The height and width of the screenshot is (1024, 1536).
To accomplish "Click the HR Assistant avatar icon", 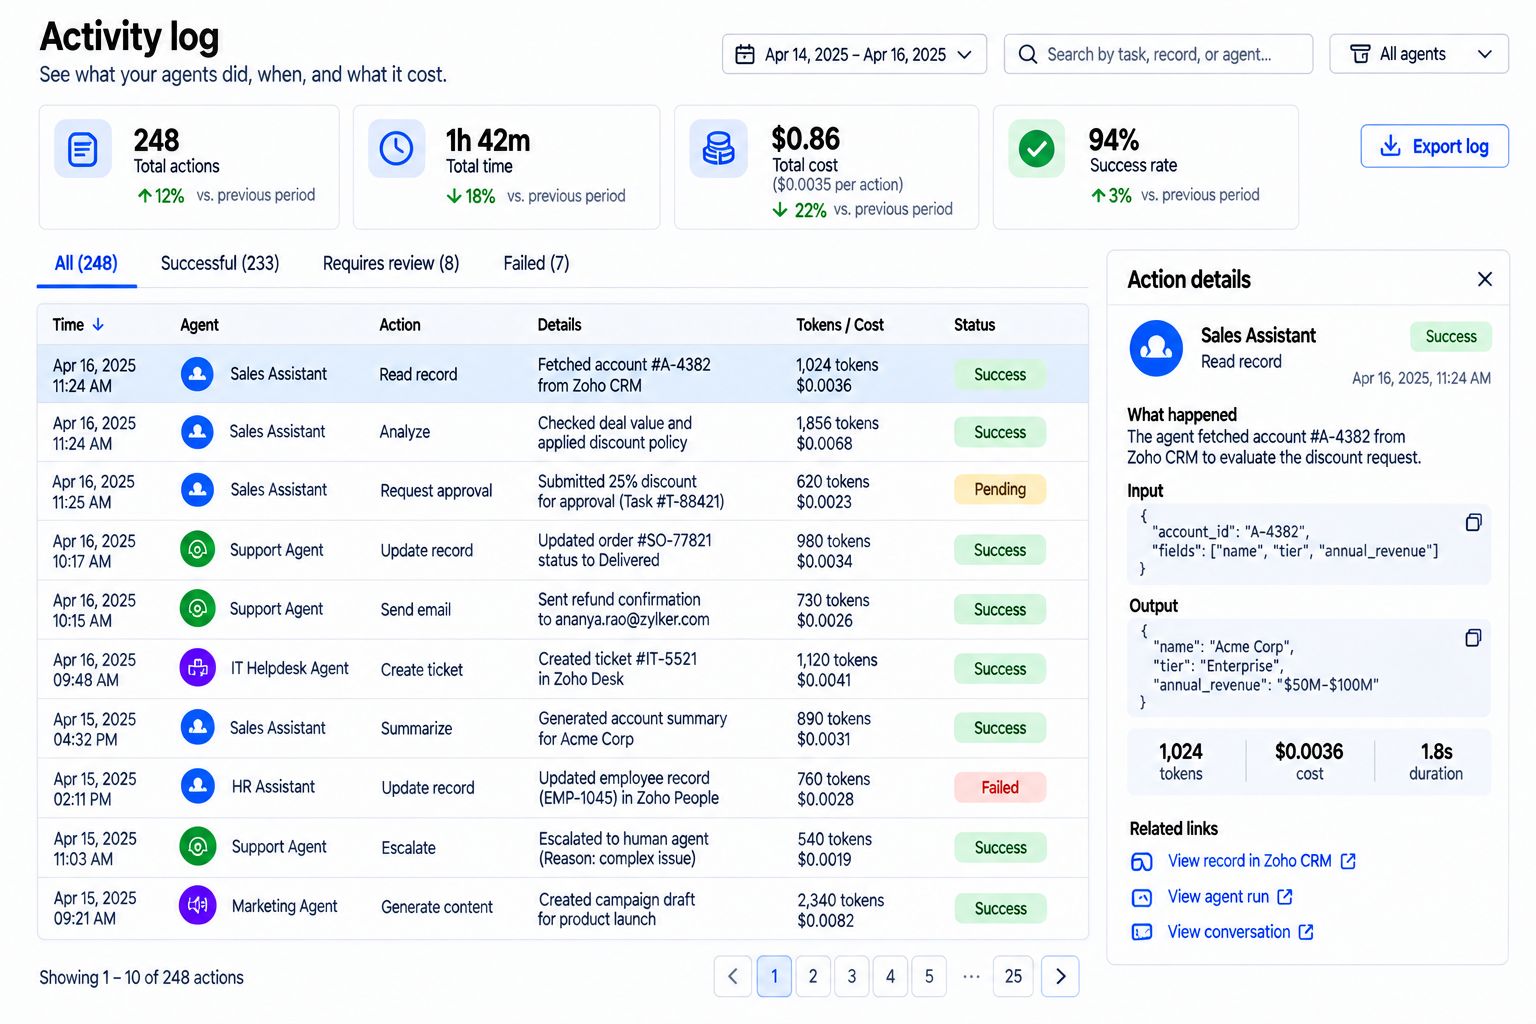I will point(198,787).
